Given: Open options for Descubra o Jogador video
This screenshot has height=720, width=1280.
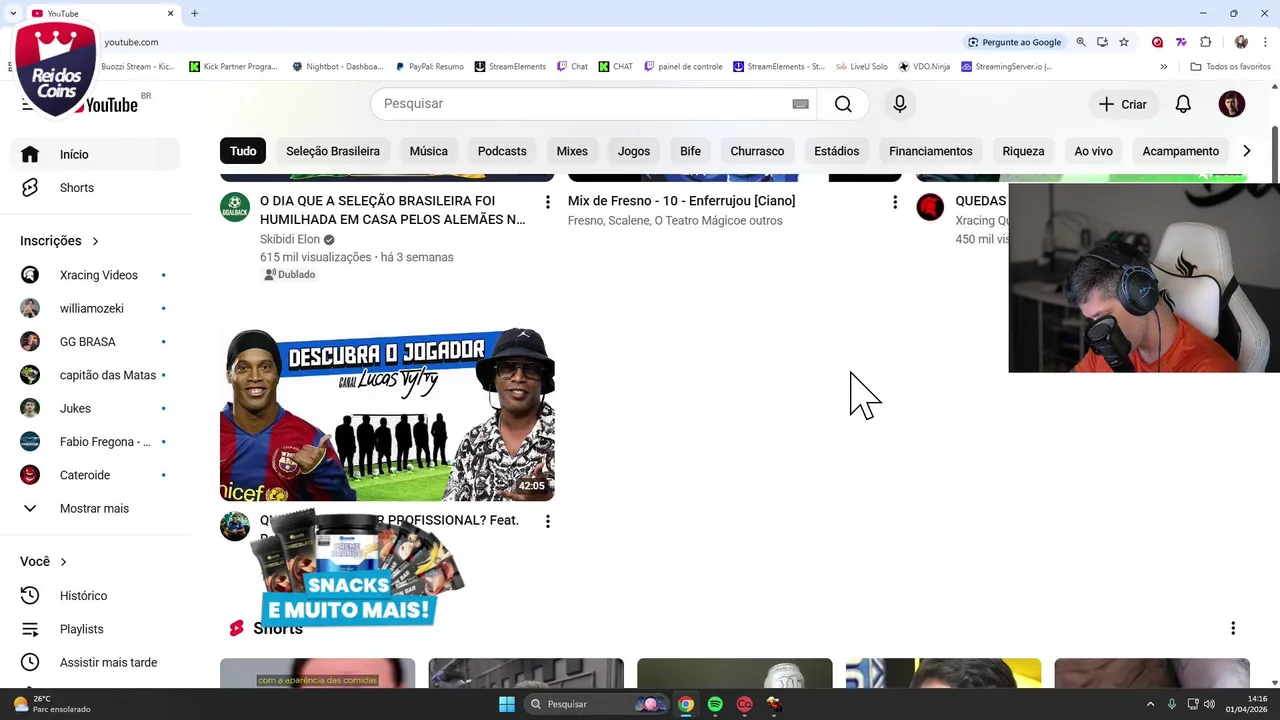Looking at the screenshot, I should 547,521.
